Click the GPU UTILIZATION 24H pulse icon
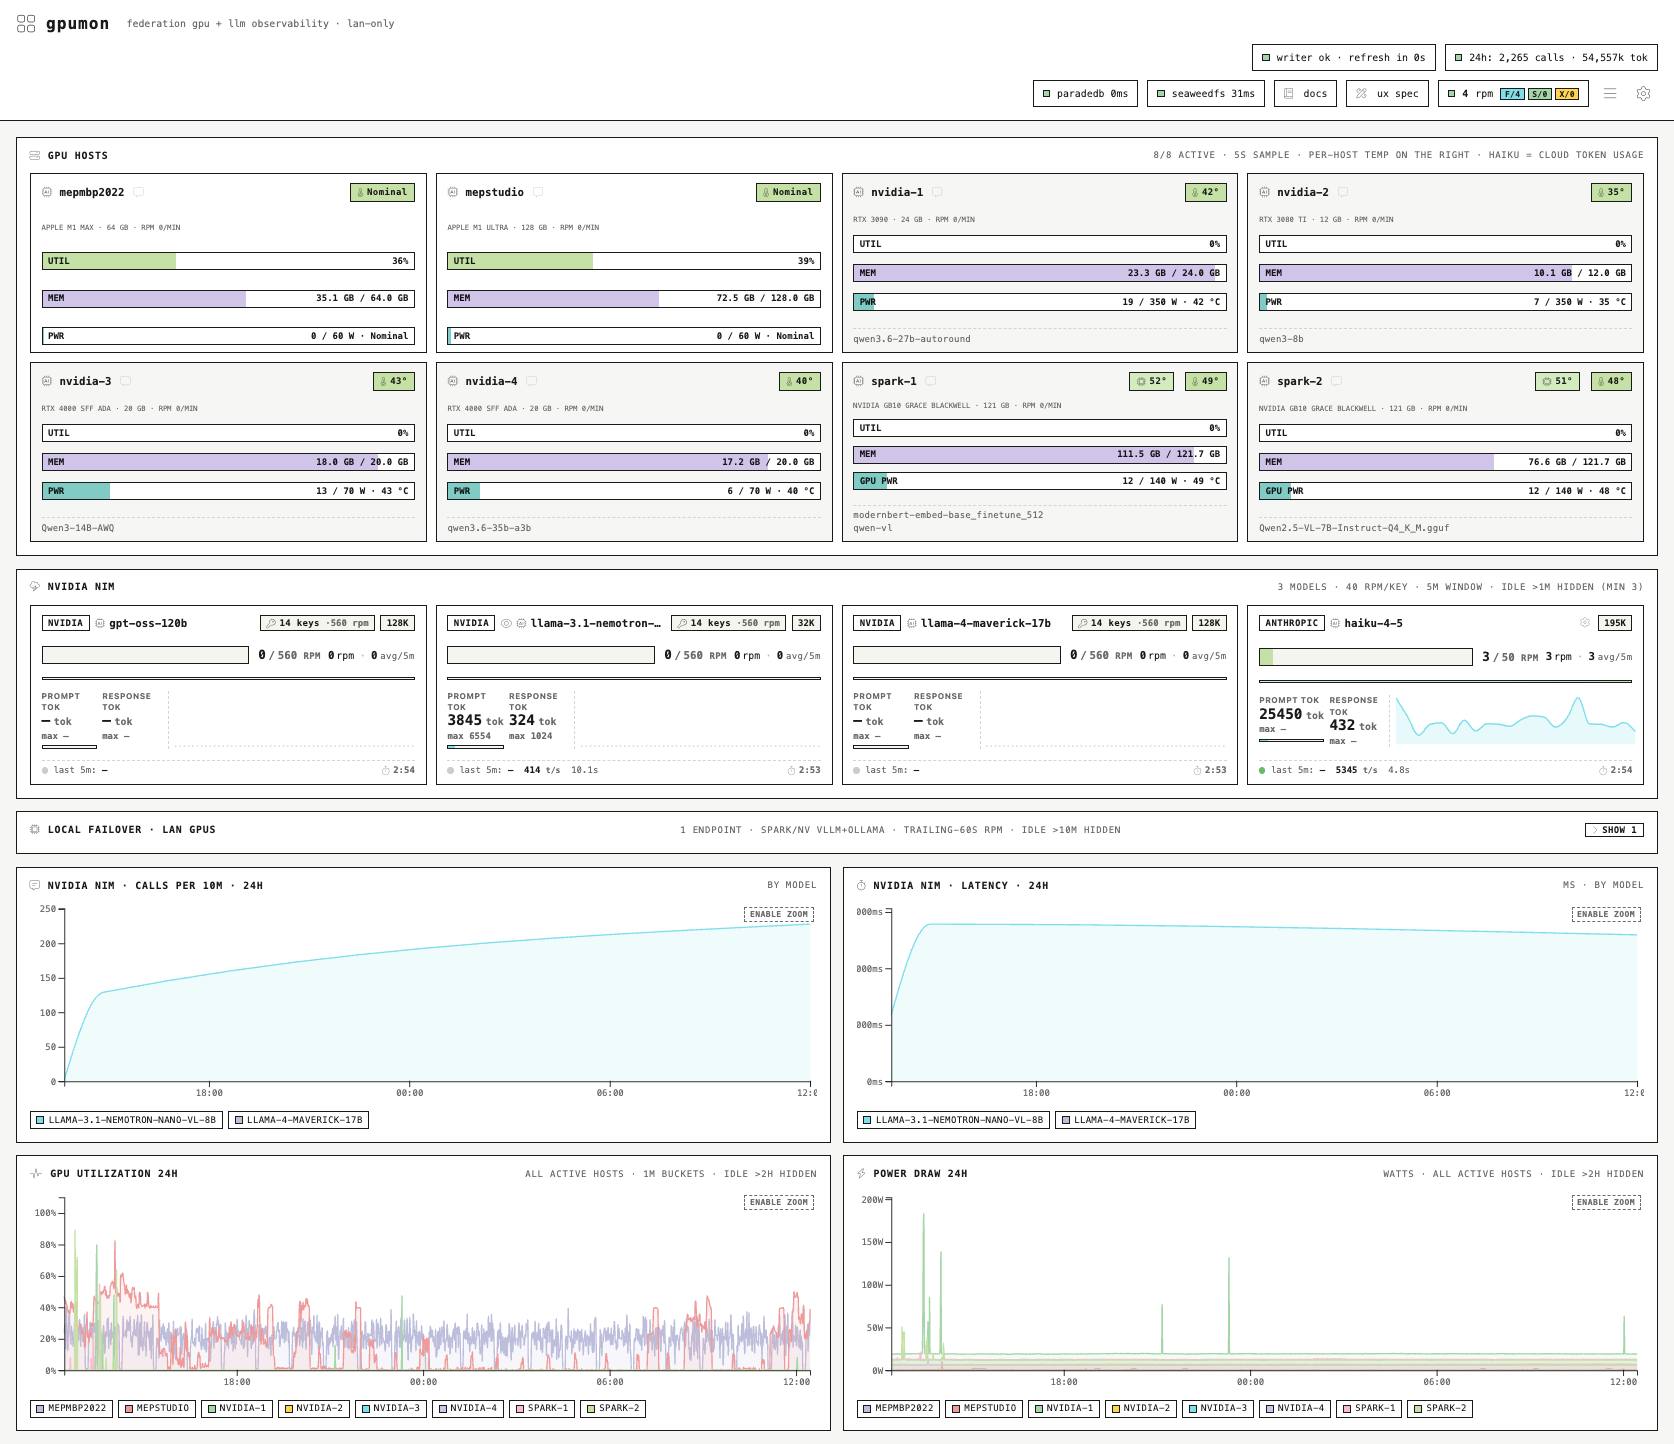The width and height of the screenshot is (1674, 1444). (36, 1173)
